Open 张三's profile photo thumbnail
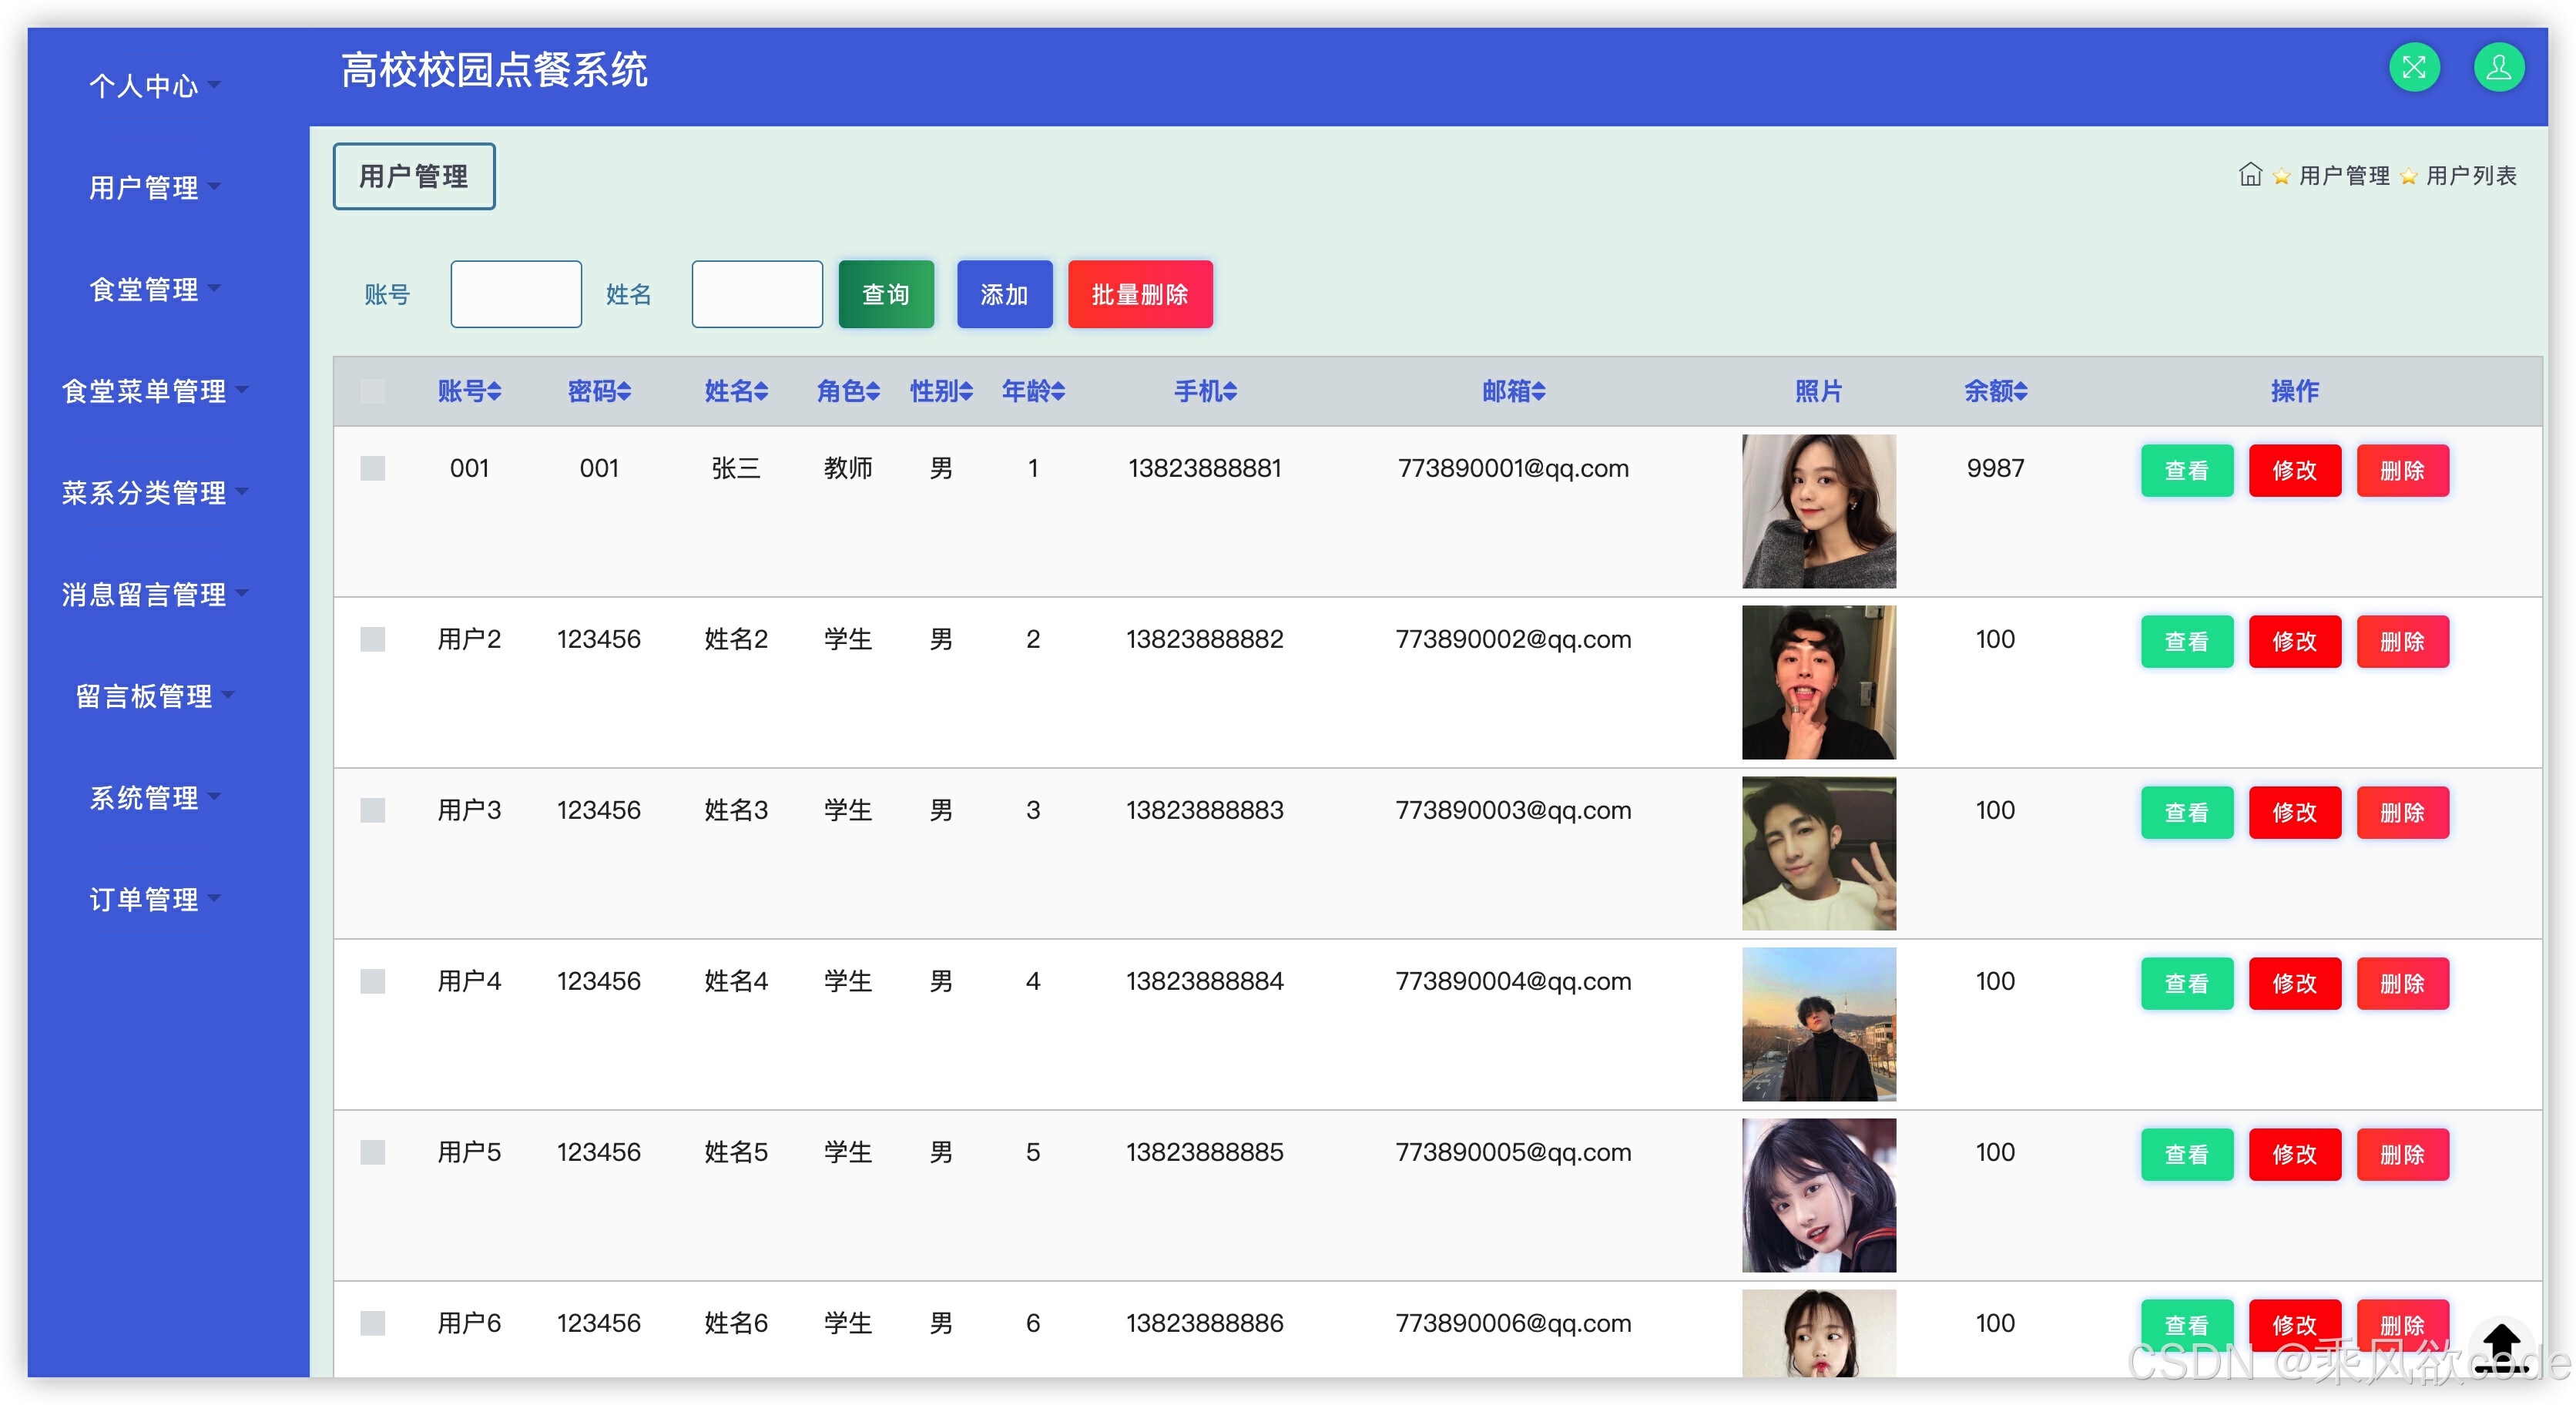Screen dimensions: 2576x1405 pos(1817,511)
